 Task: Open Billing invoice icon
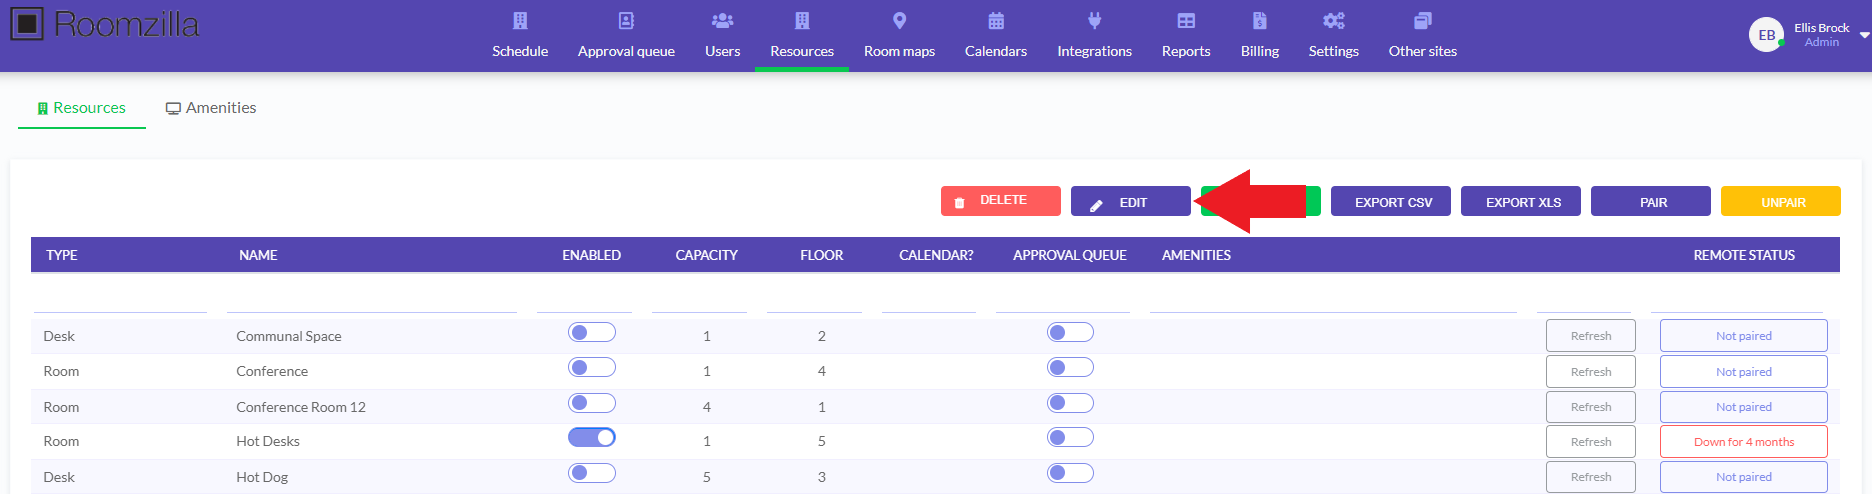pyautogui.click(x=1260, y=21)
